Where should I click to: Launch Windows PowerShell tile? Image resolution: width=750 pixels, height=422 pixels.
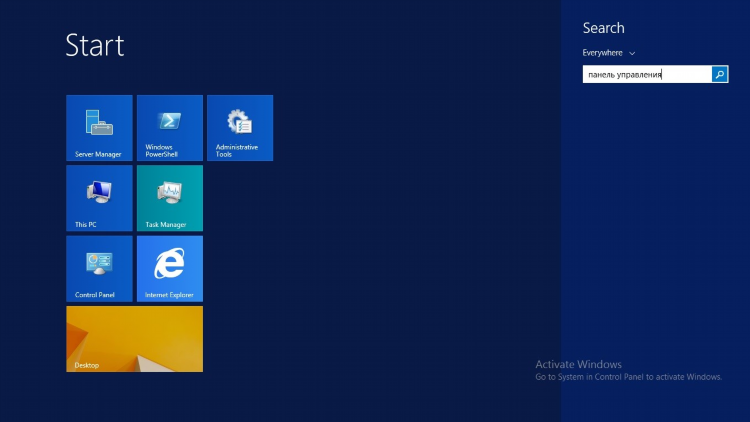[170, 128]
